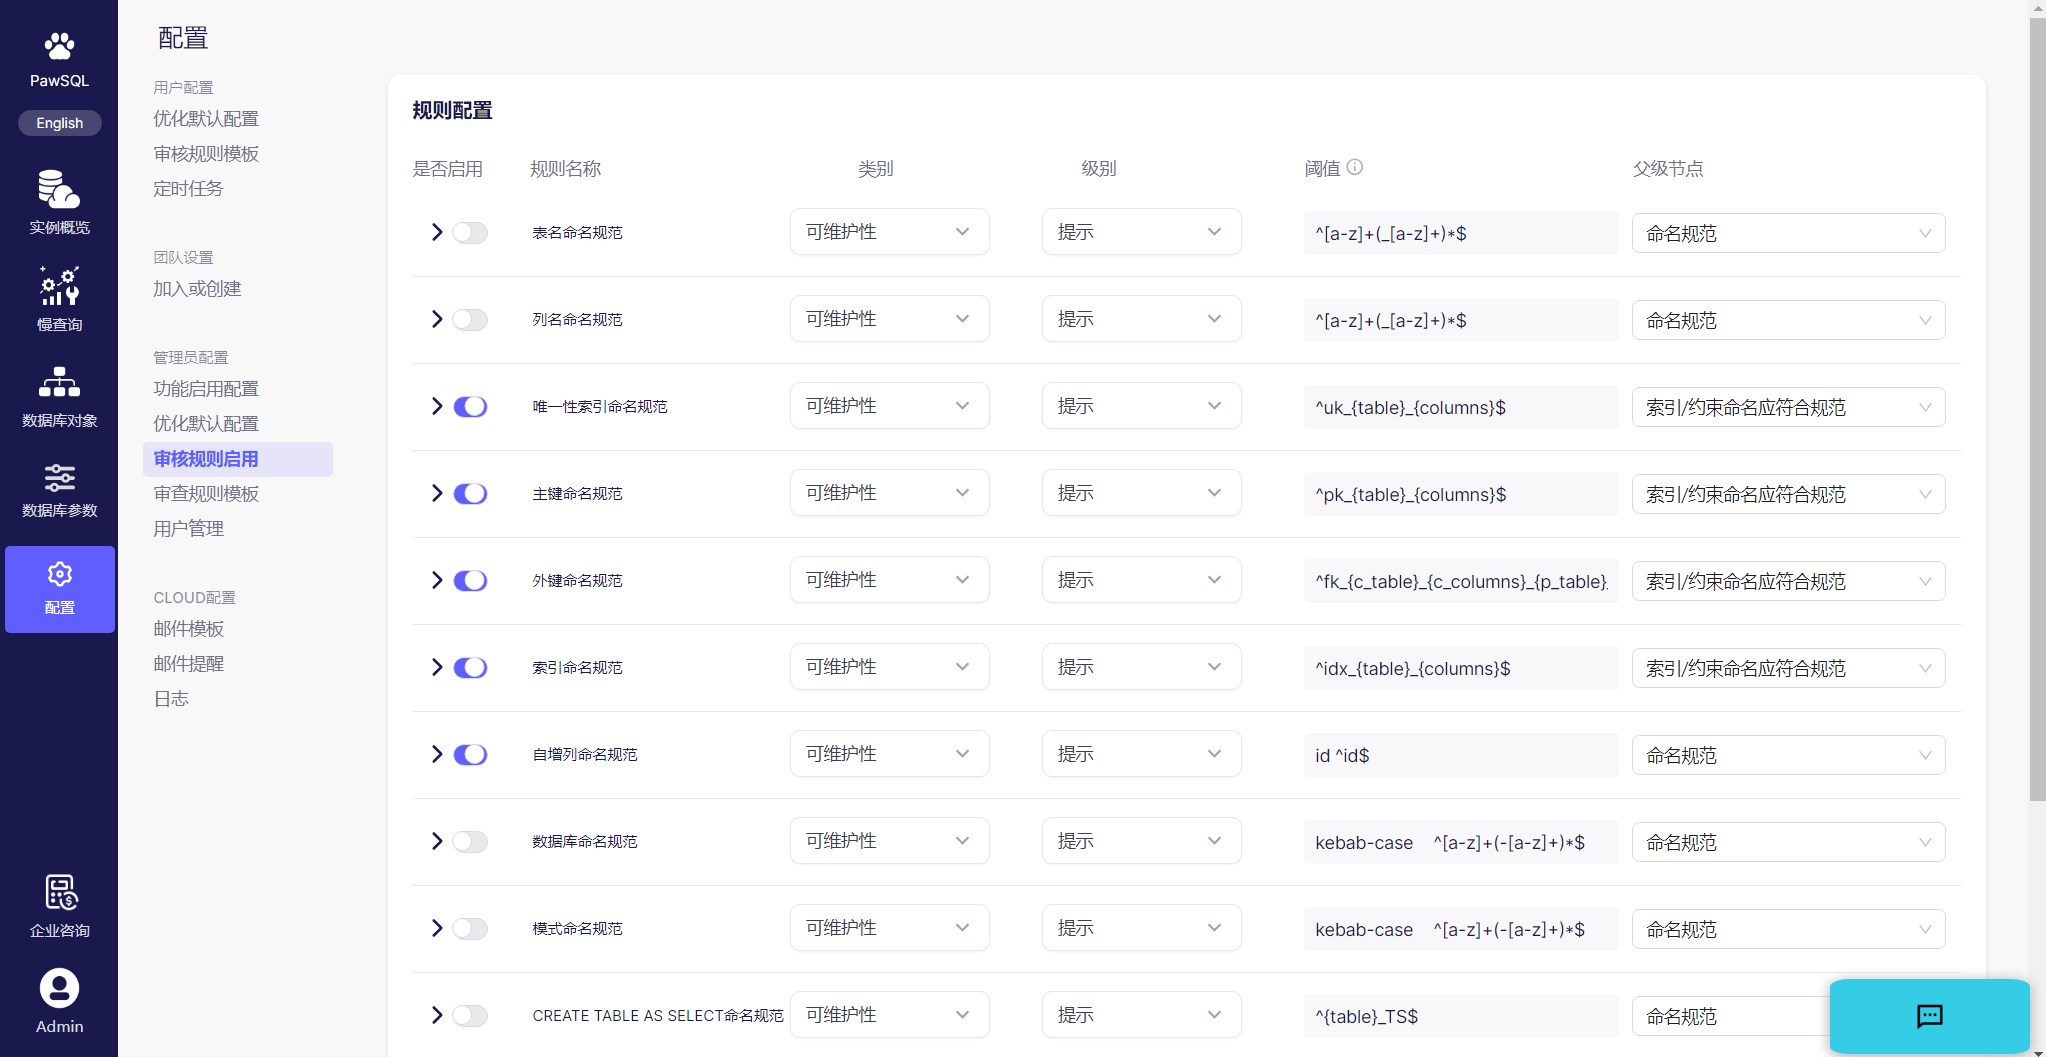Open the 父级节点 dropdown for 外键命名规范
The width and height of the screenshot is (2046, 1057).
click(x=1787, y=581)
